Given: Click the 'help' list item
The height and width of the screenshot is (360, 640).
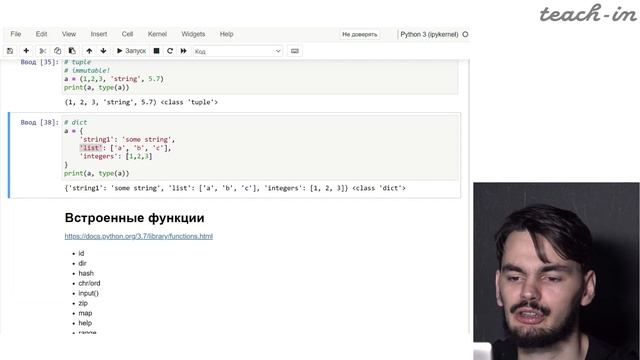Looking at the screenshot, I should pos(85,323).
